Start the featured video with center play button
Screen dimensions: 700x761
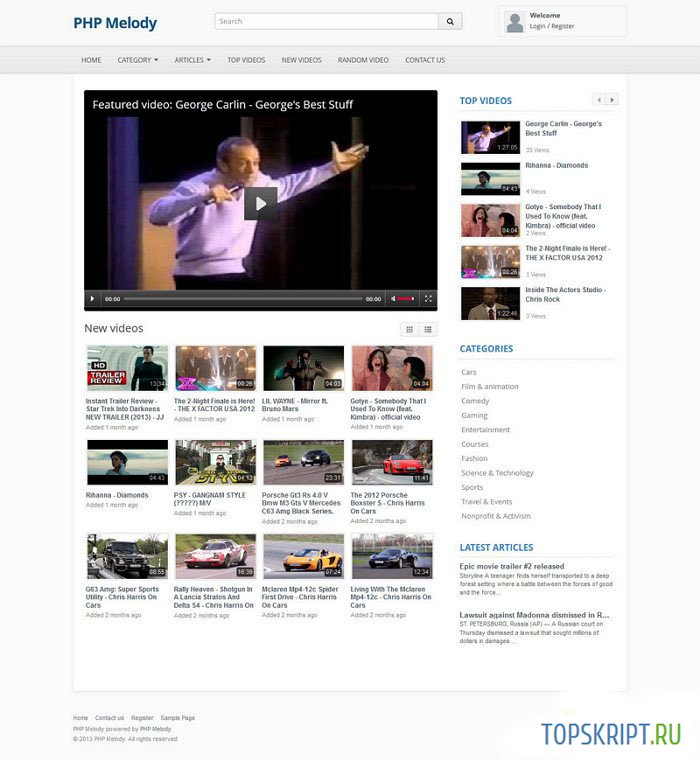pos(261,203)
